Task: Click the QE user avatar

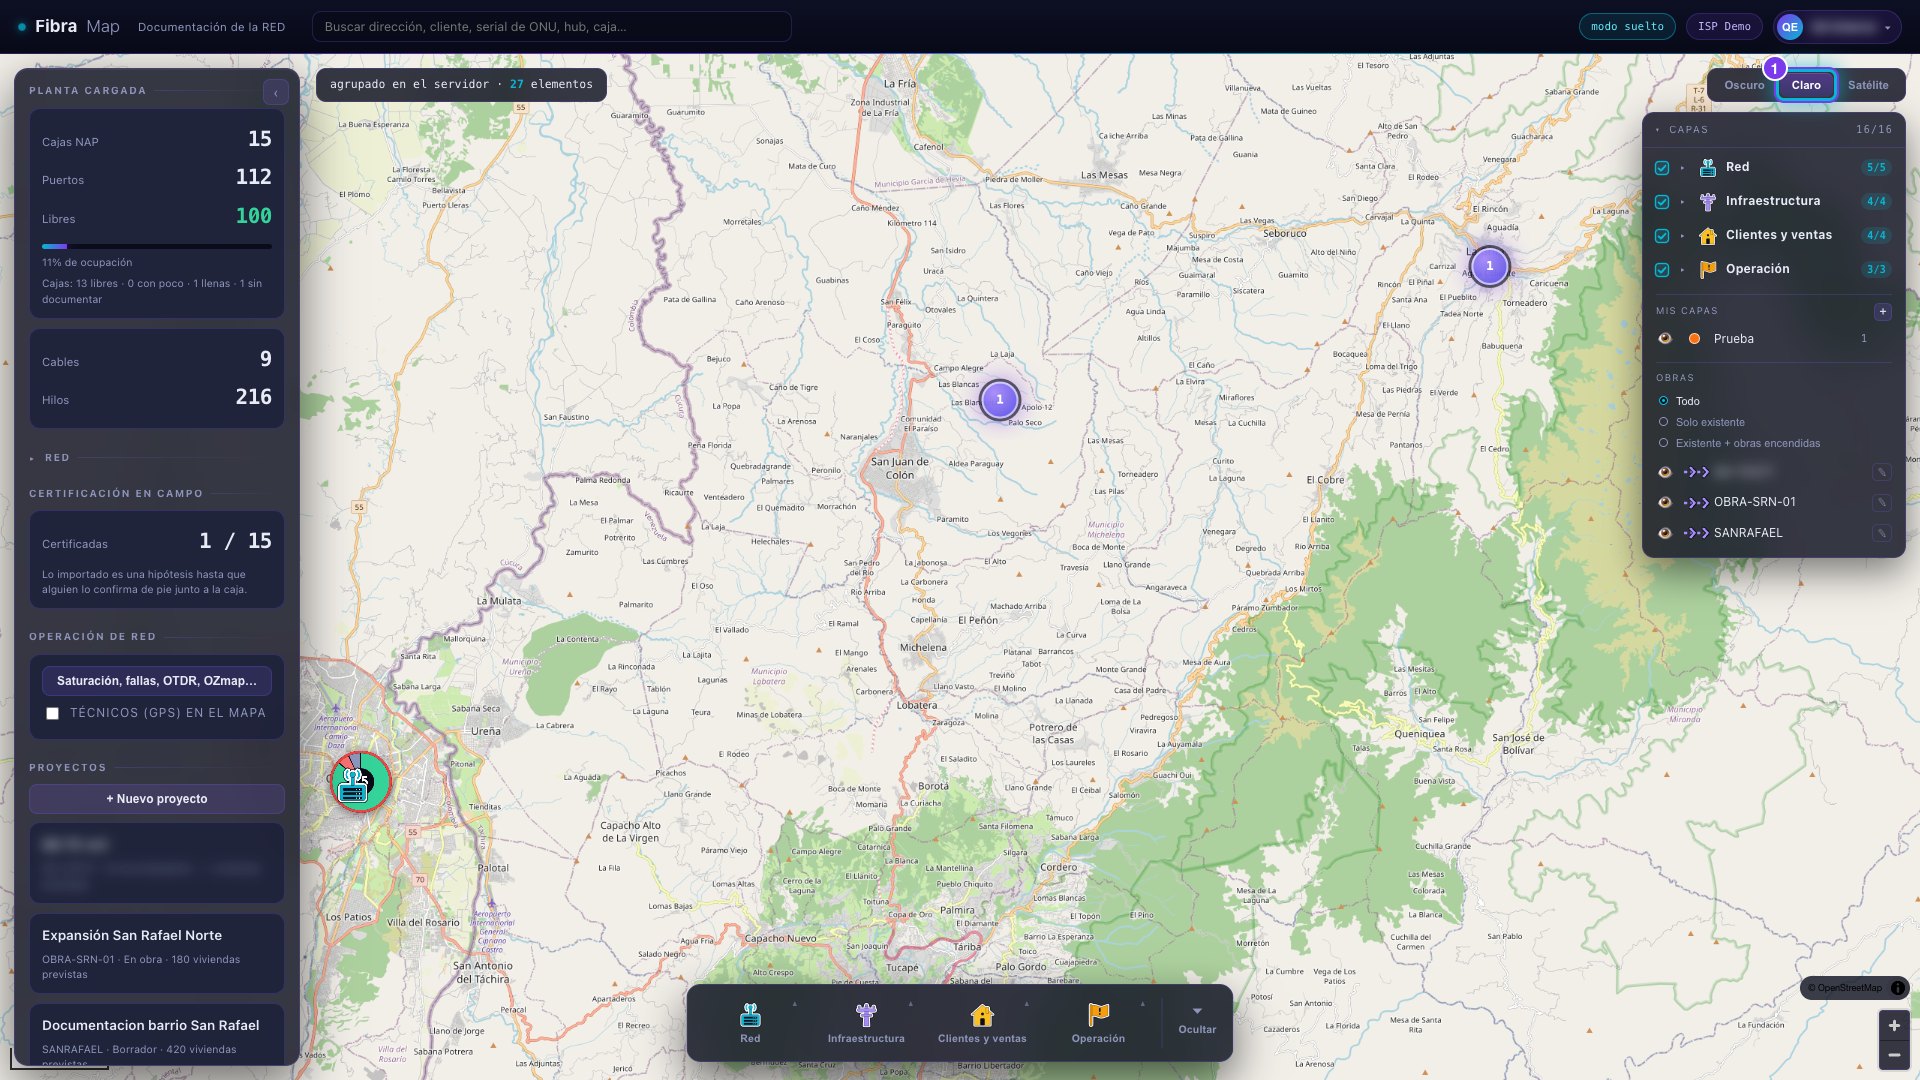Action: pyautogui.click(x=1790, y=27)
